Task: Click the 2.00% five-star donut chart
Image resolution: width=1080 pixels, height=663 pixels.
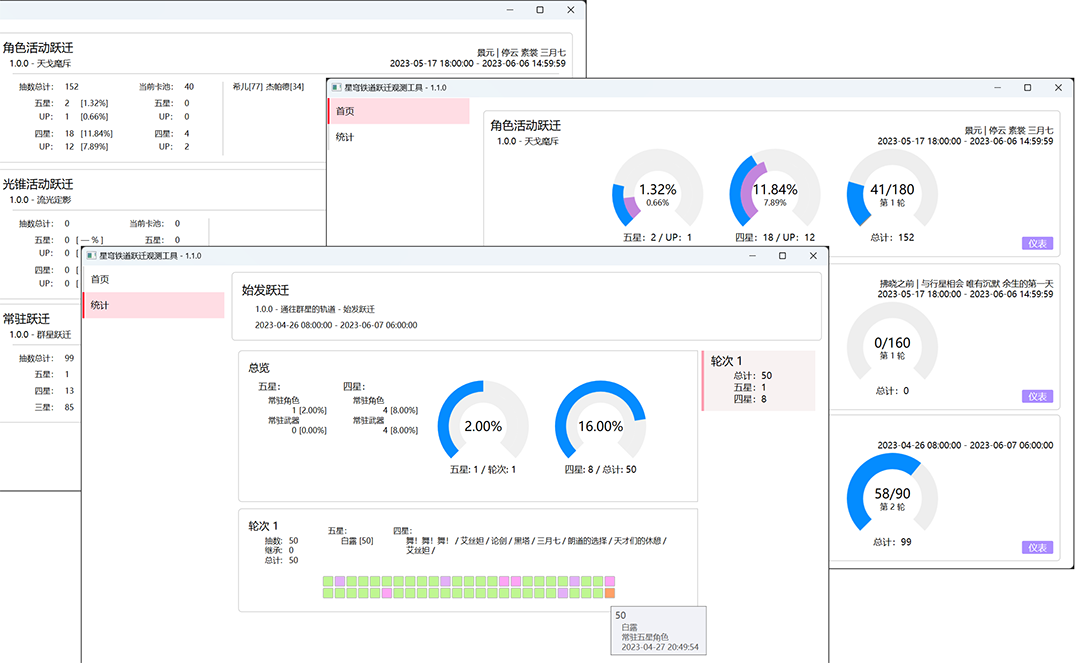Action: [483, 426]
